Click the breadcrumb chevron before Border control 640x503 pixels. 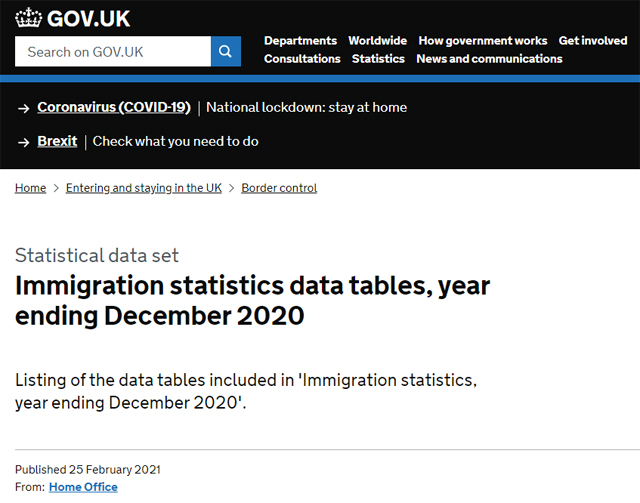tap(231, 188)
